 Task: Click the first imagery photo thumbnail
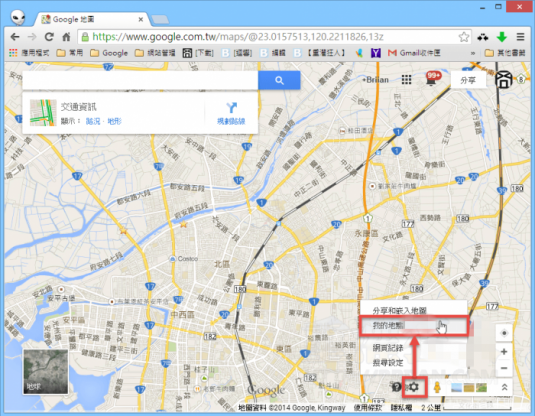tap(456, 388)
